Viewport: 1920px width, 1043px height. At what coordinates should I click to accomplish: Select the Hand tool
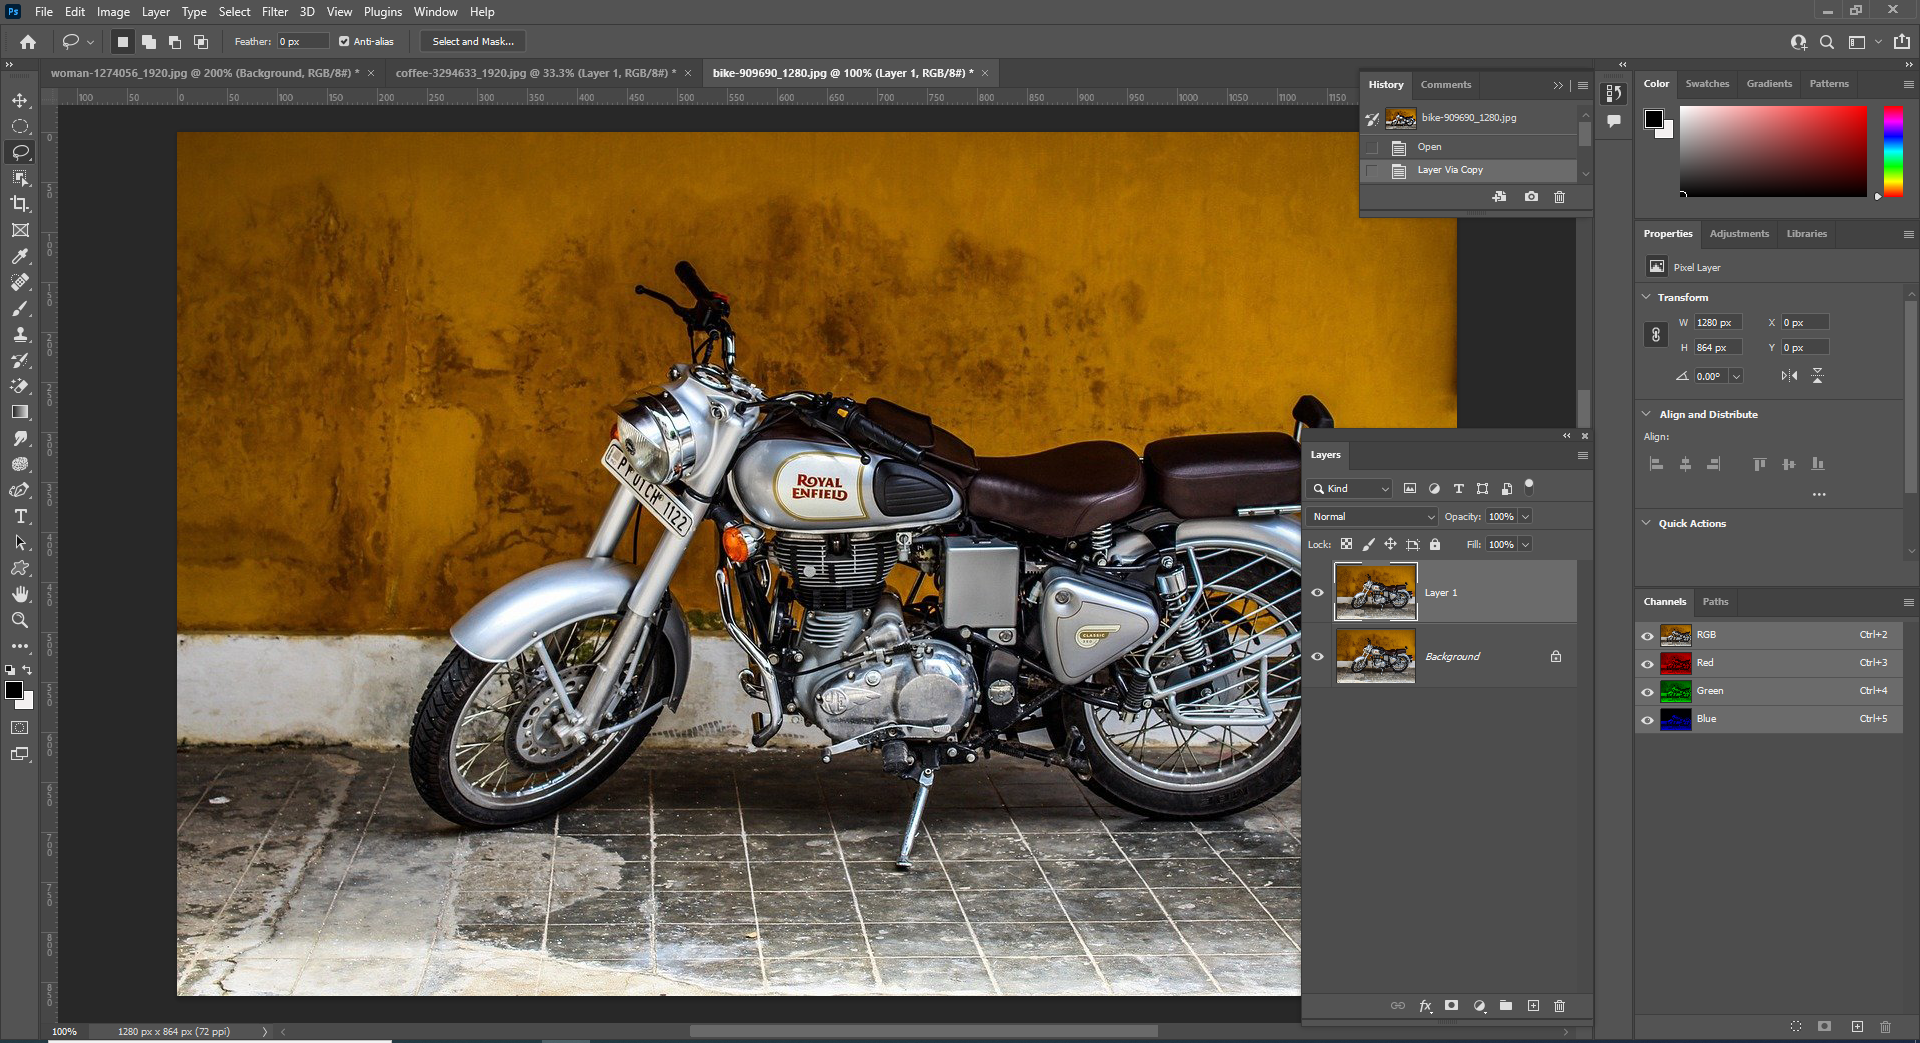20,594
